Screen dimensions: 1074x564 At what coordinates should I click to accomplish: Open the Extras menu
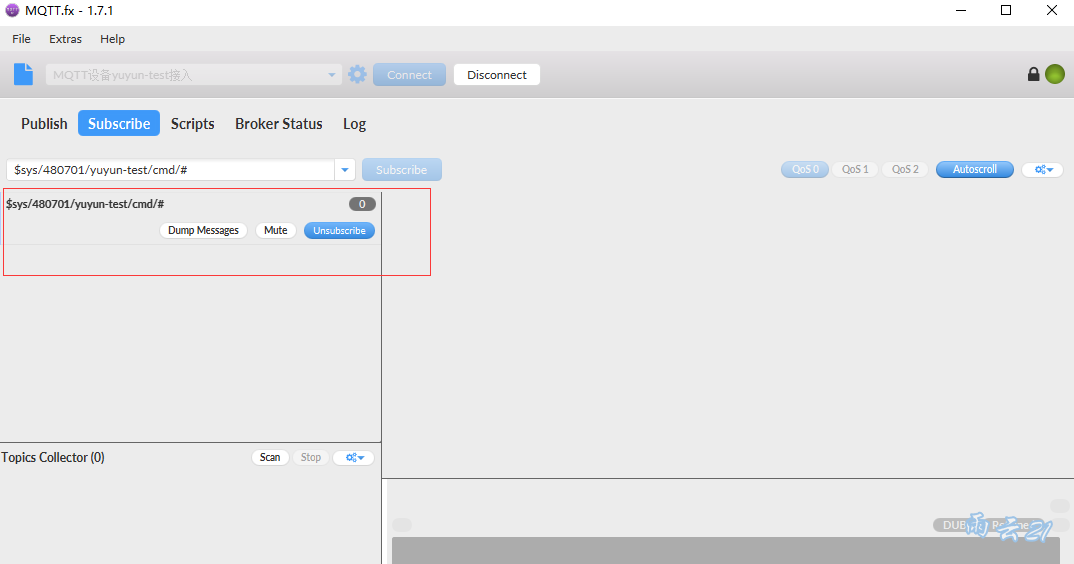point(65,39)
